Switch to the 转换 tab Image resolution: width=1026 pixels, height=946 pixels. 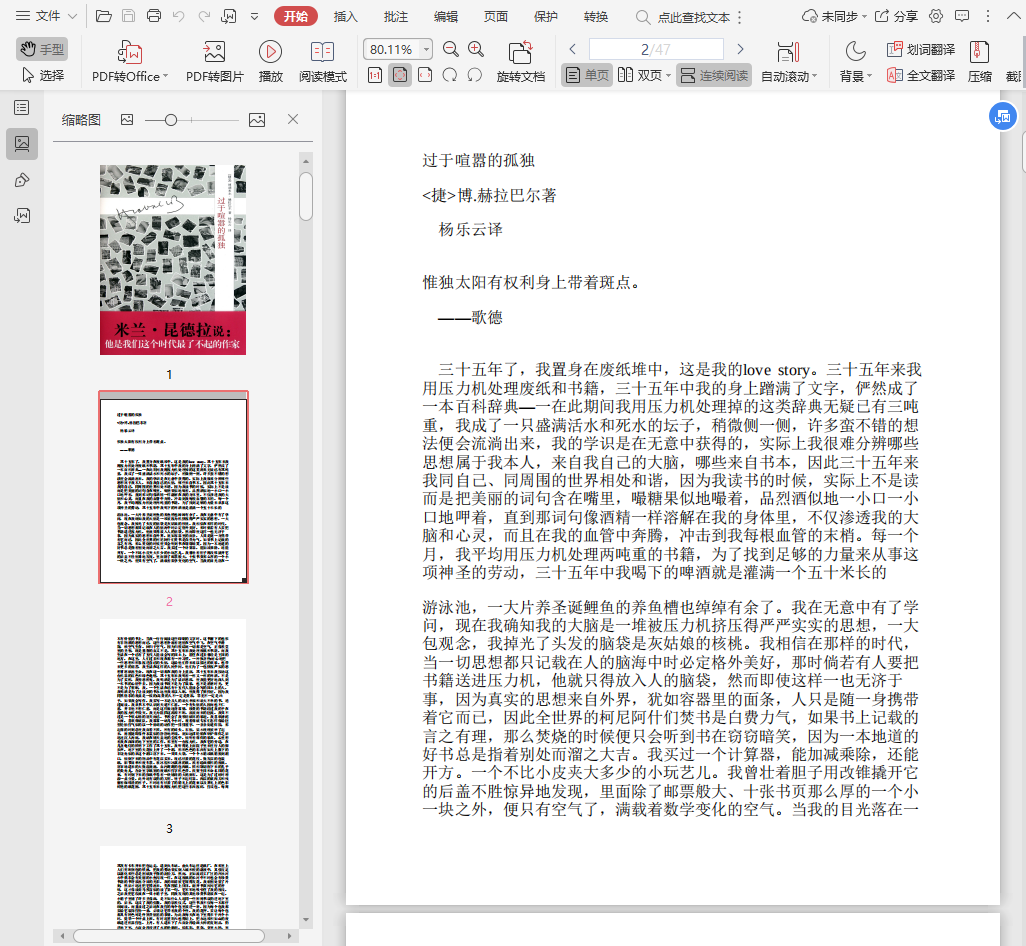[595, 16]
